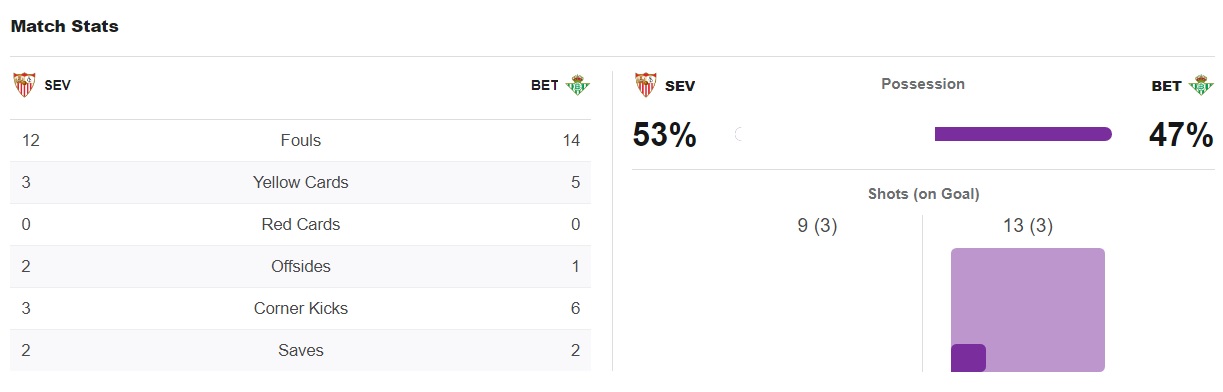
Task: Click the Sevilla crest in stats table header
Action: point(24,85)
